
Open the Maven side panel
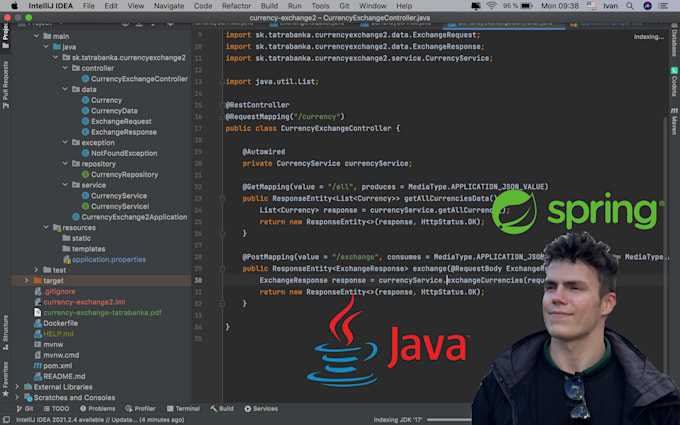click(674, 121)
